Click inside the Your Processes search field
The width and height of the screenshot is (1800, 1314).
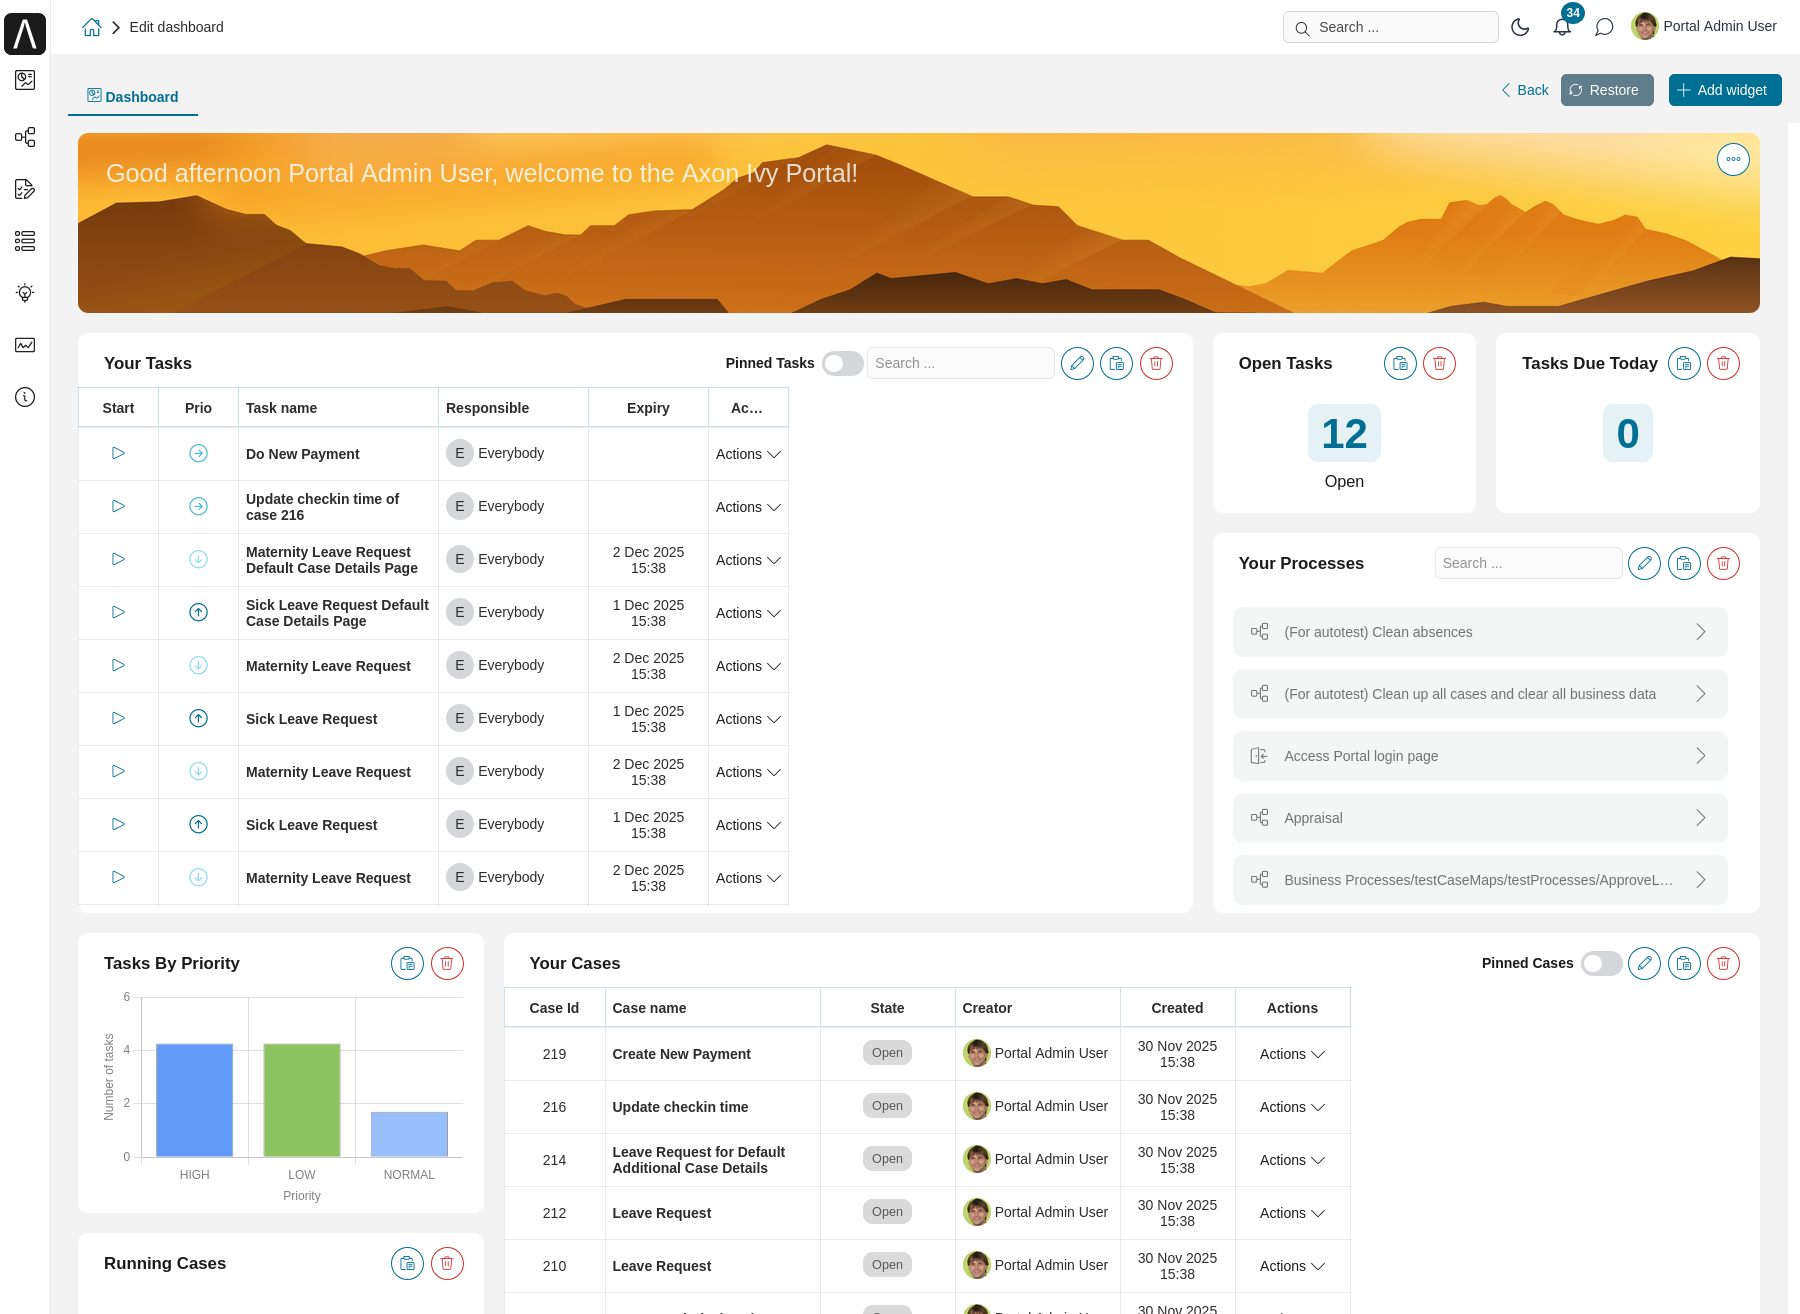click(1528, 563)
